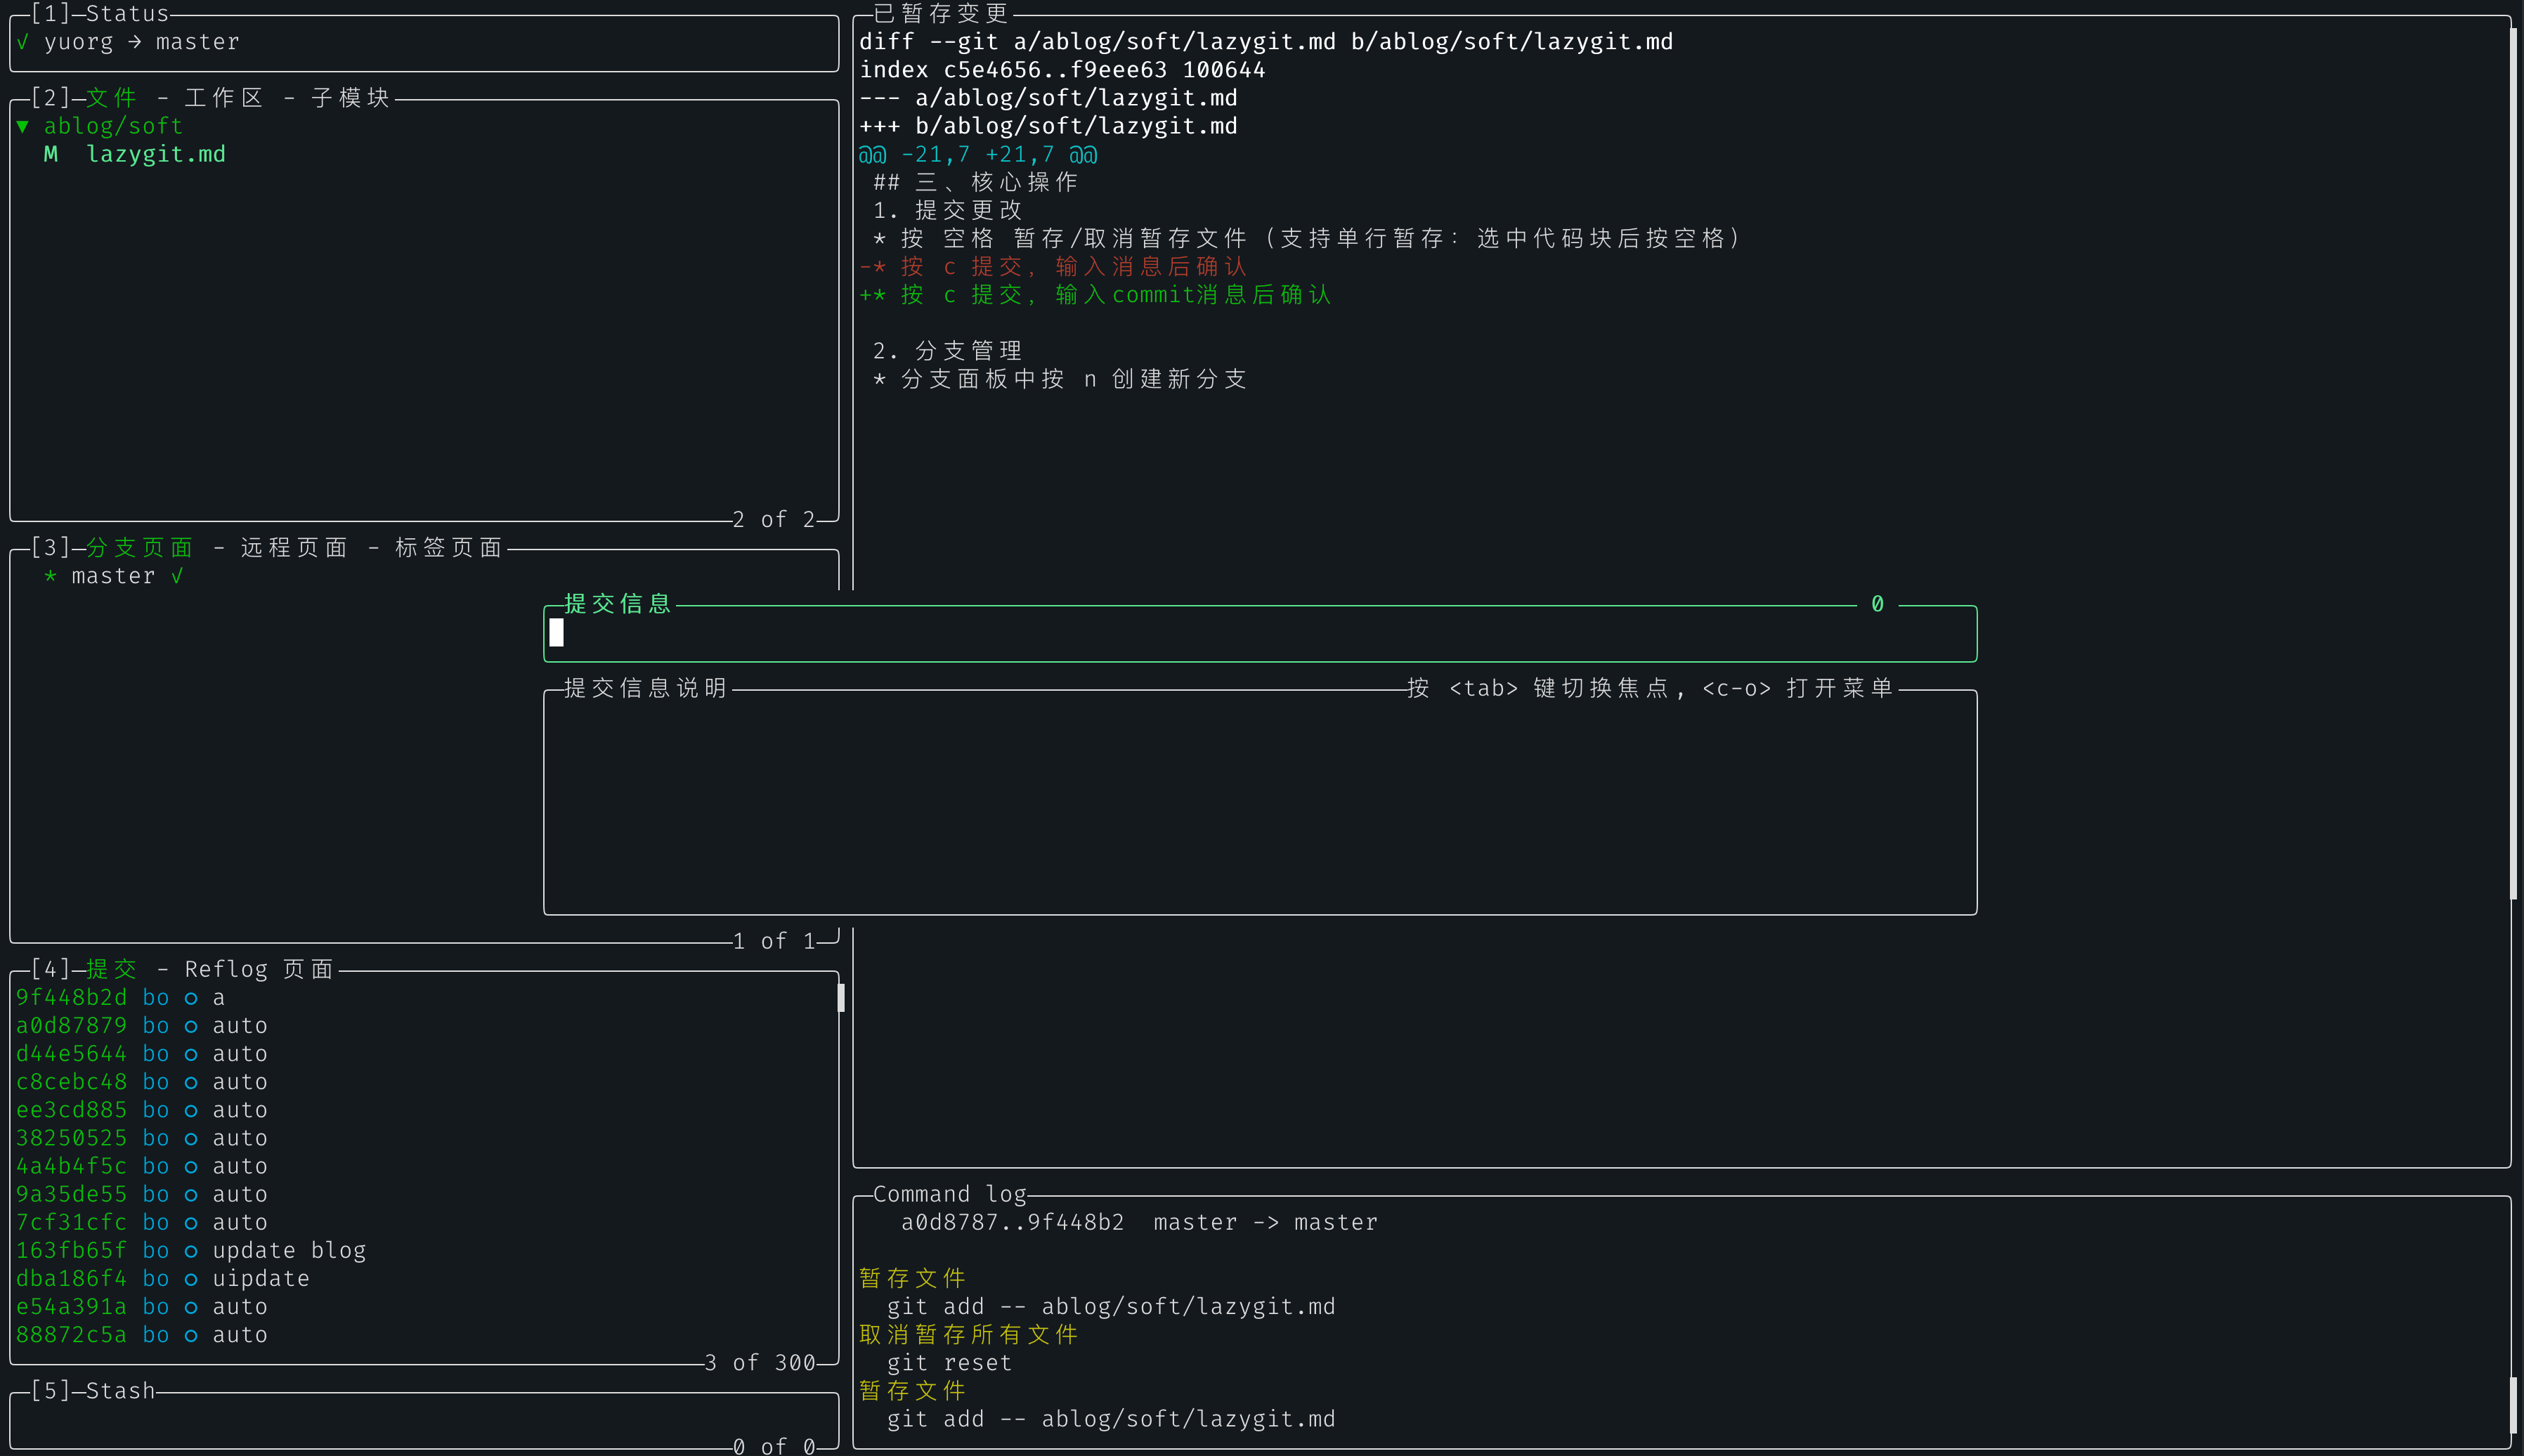
Task: Click the '2. 分支管理' diff line
Action: tap(947, 351)
